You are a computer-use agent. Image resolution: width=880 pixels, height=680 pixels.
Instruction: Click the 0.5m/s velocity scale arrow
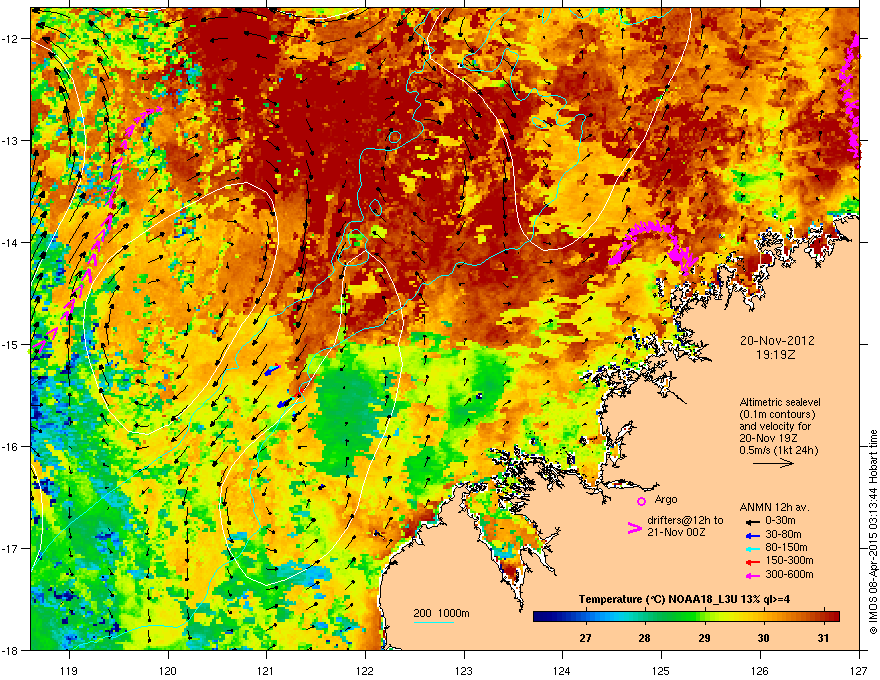click(x=773, y=463)
